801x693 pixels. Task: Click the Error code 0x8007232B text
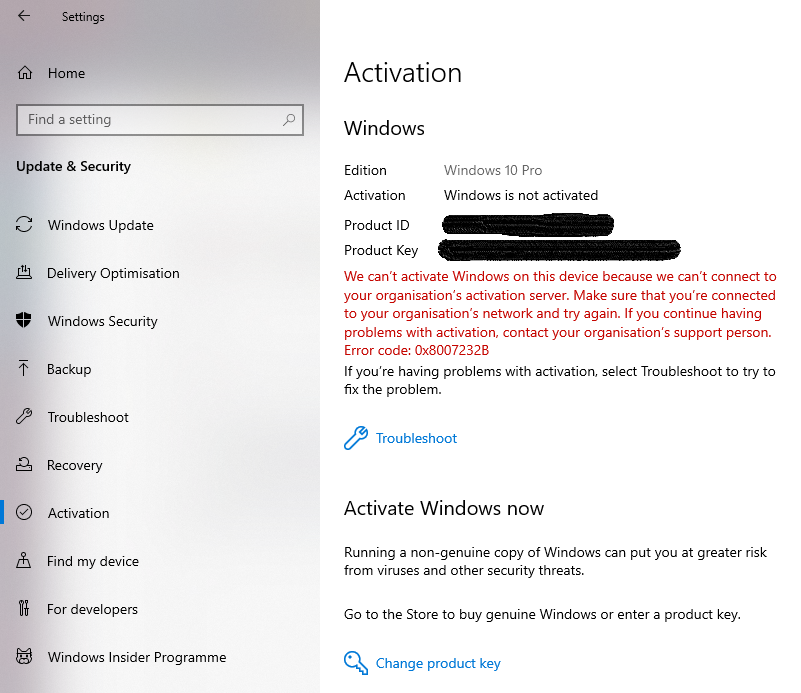click(x=416, y=350)
